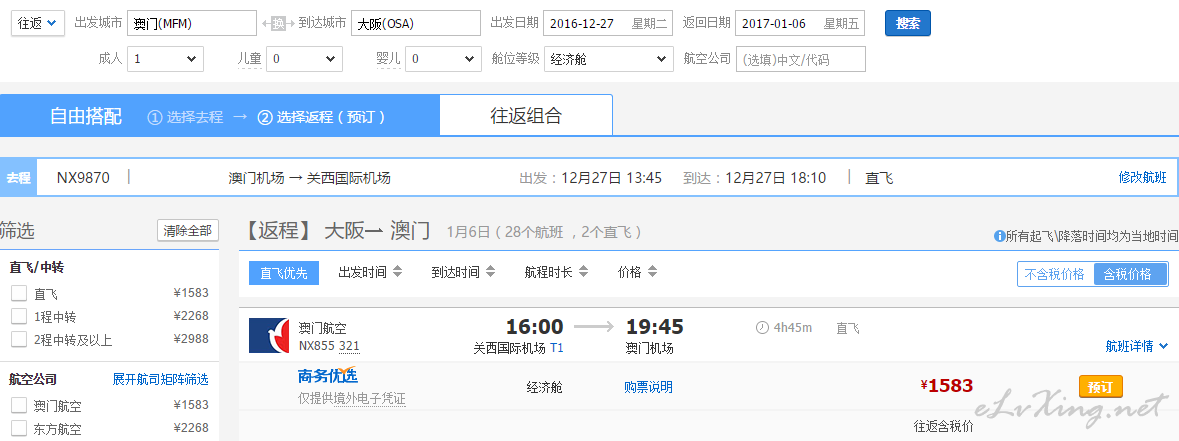Click 清除全部 to clear filters
The width and height of the screenshot is (1179, 441).
(x=188, y=231)
